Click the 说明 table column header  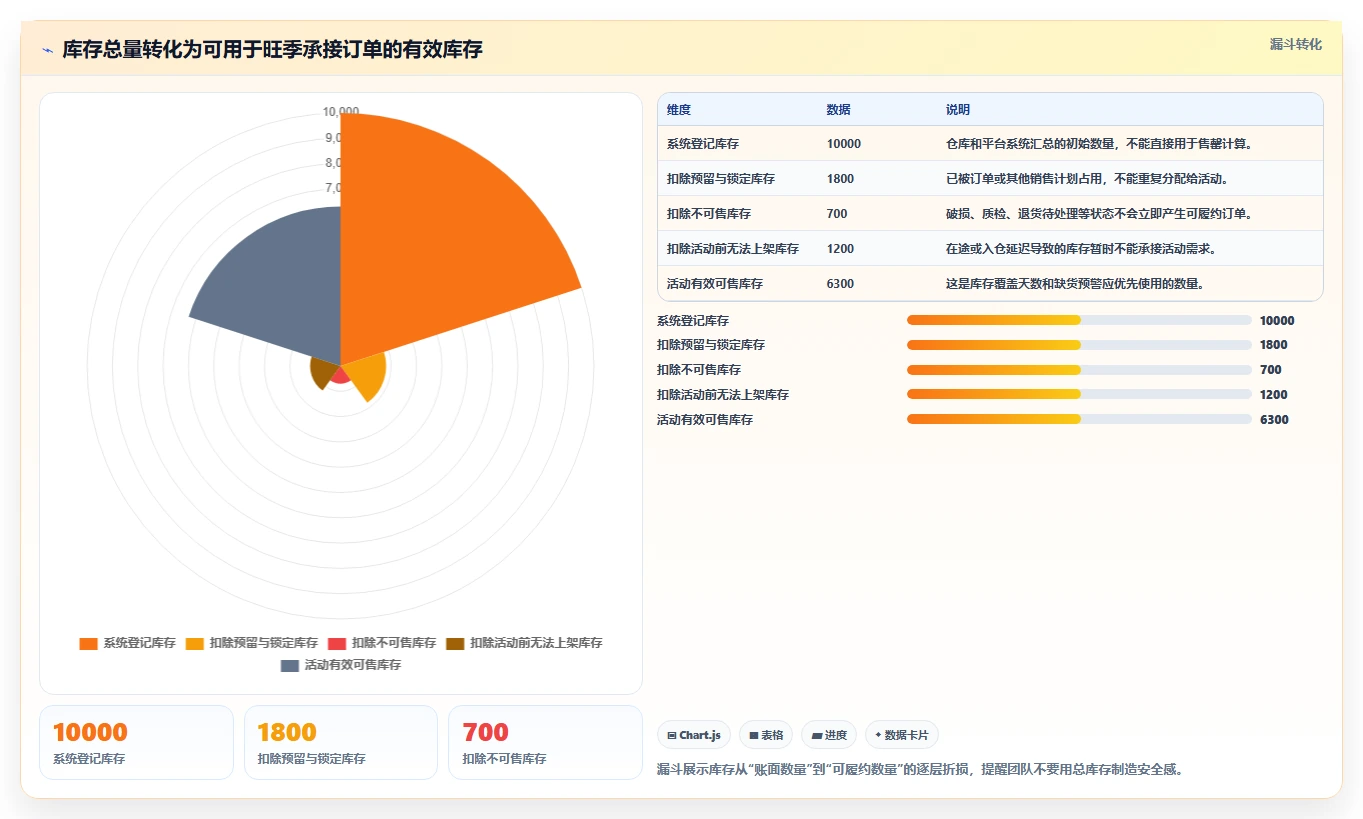(958, 110)
